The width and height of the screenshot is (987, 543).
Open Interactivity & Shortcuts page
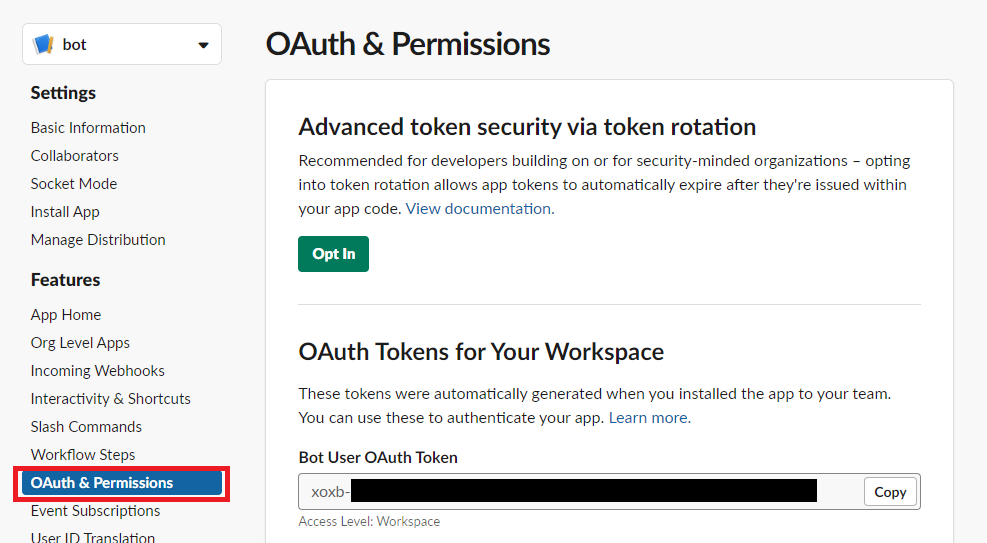pyautogui.click(x=111, y=399)
